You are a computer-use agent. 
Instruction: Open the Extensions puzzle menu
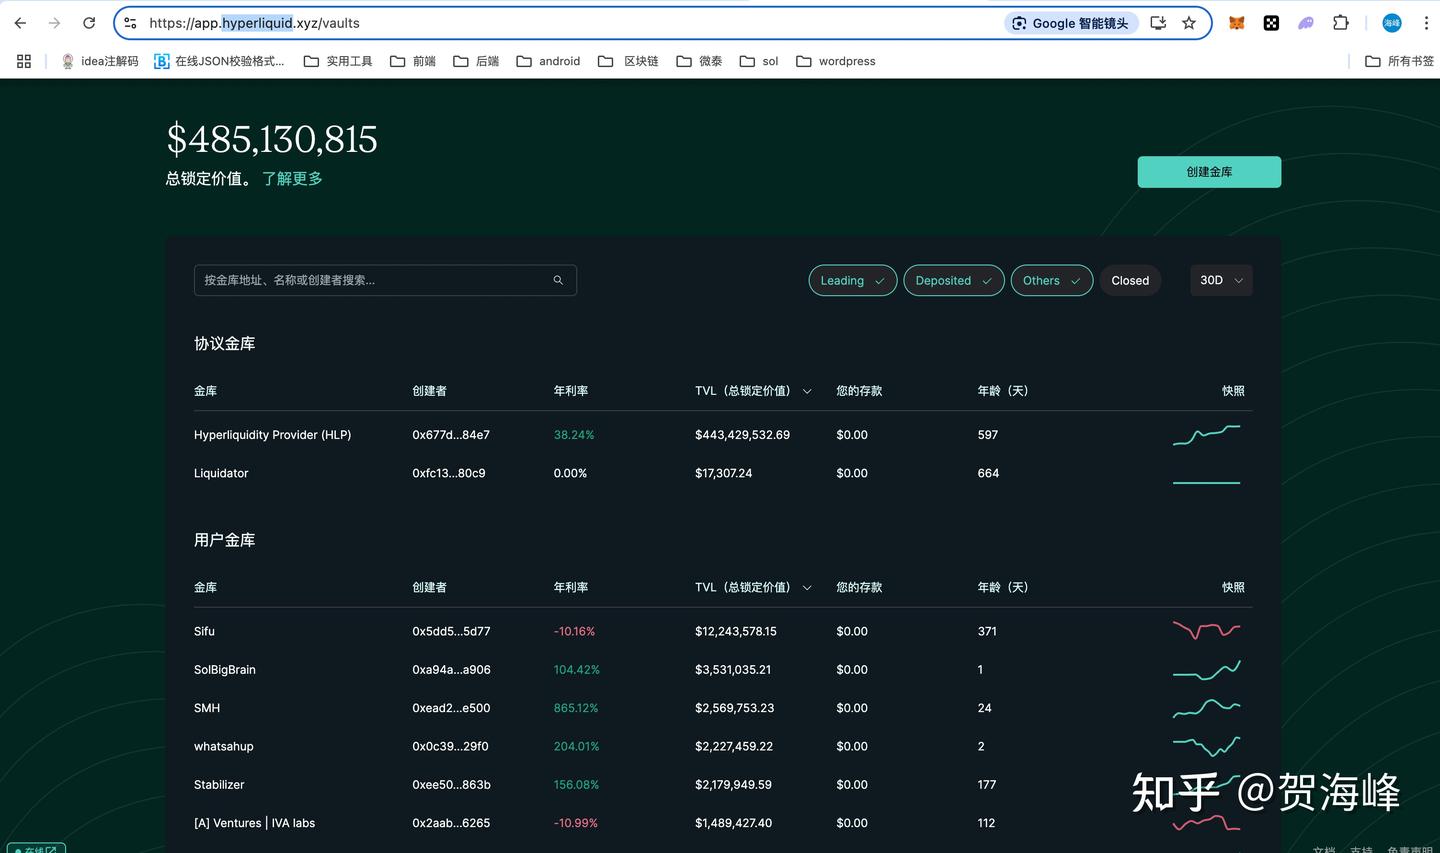pyautogui.click(x=1341, y=23)
